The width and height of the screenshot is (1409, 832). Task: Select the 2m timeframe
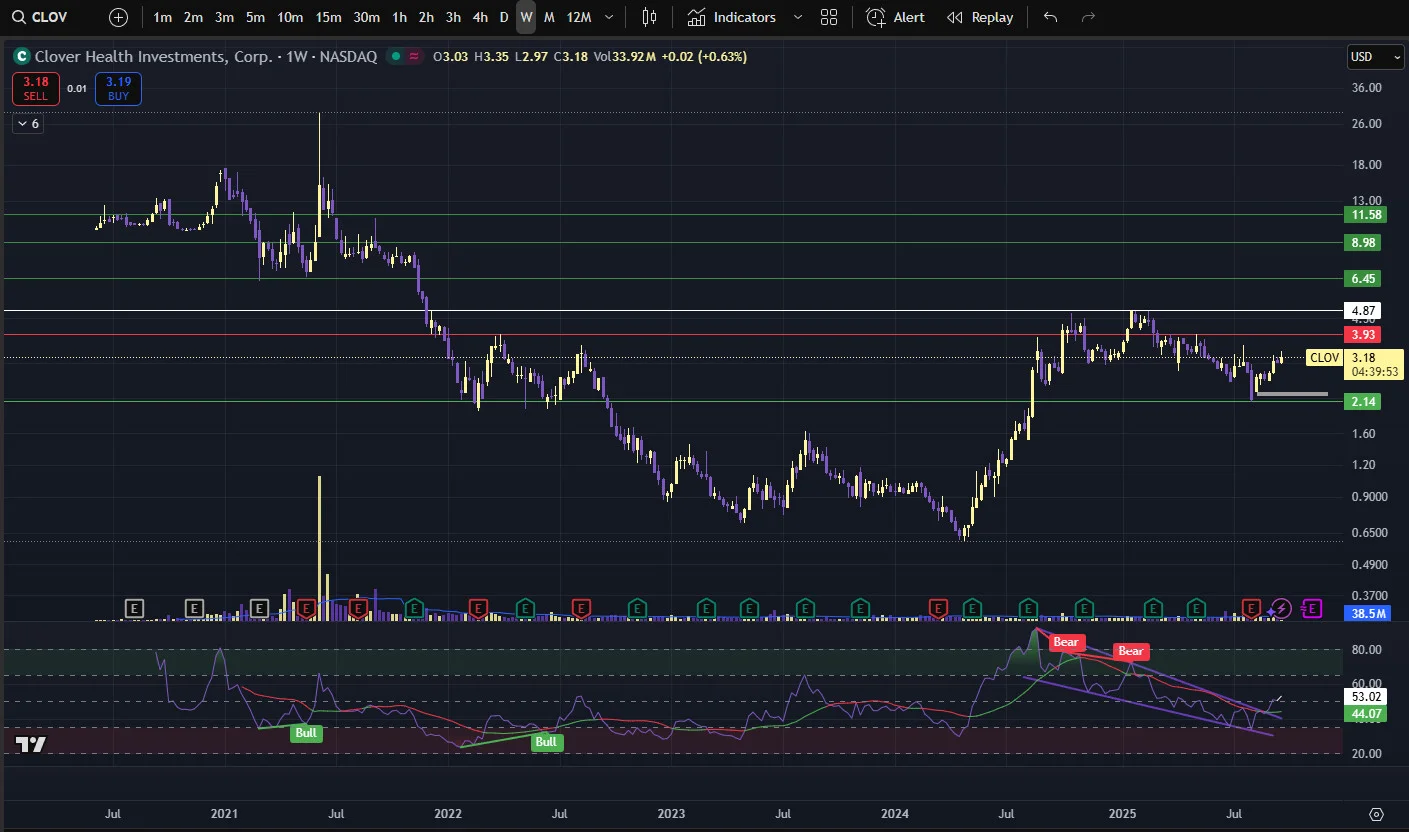[194, 17]
